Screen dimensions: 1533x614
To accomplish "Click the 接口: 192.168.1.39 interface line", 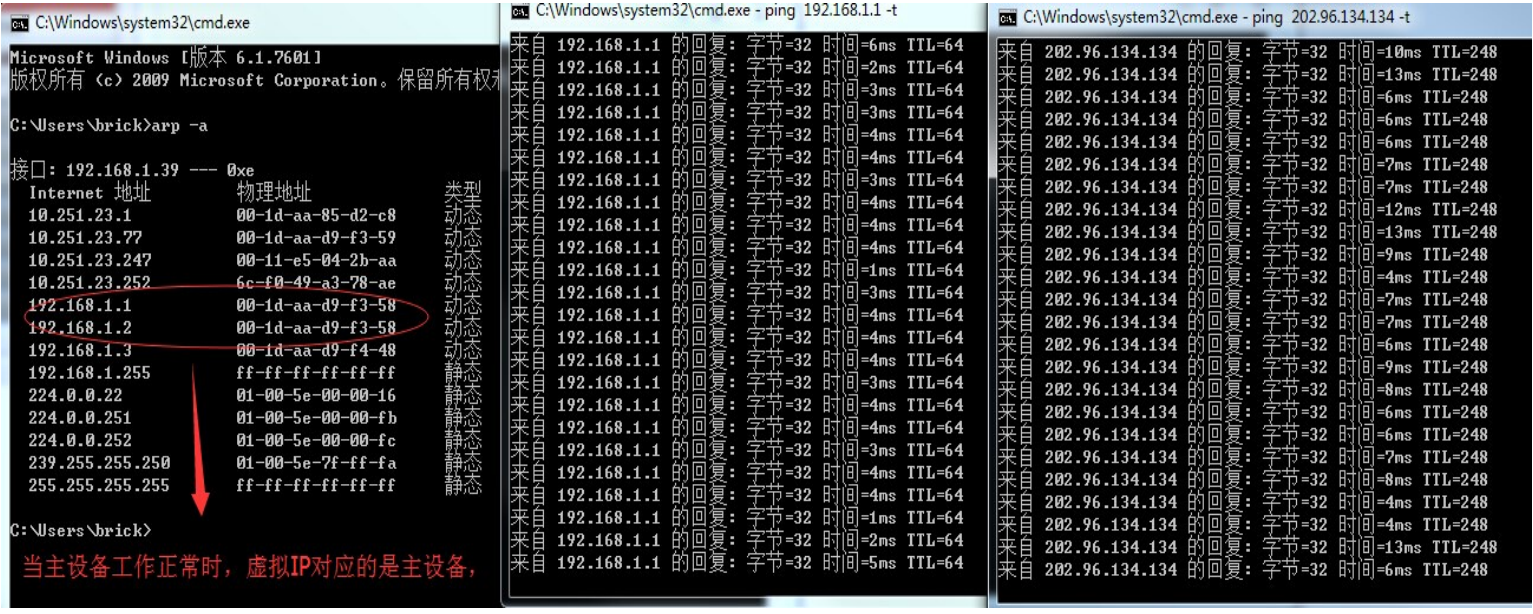I will coord(132,170).
